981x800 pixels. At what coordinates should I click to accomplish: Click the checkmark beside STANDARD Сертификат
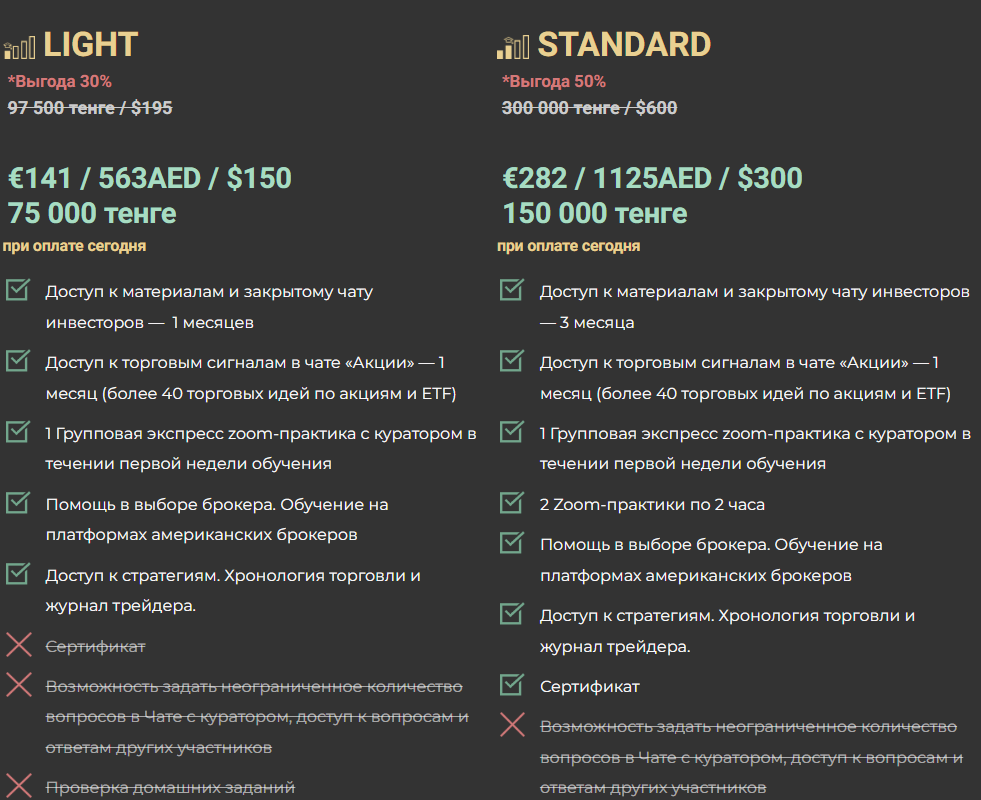pyautogui.click(x=512, y=684)
